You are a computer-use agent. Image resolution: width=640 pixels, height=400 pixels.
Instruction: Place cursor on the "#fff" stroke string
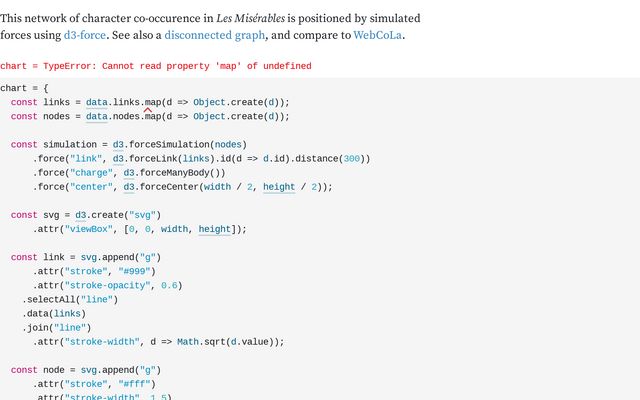135,384
